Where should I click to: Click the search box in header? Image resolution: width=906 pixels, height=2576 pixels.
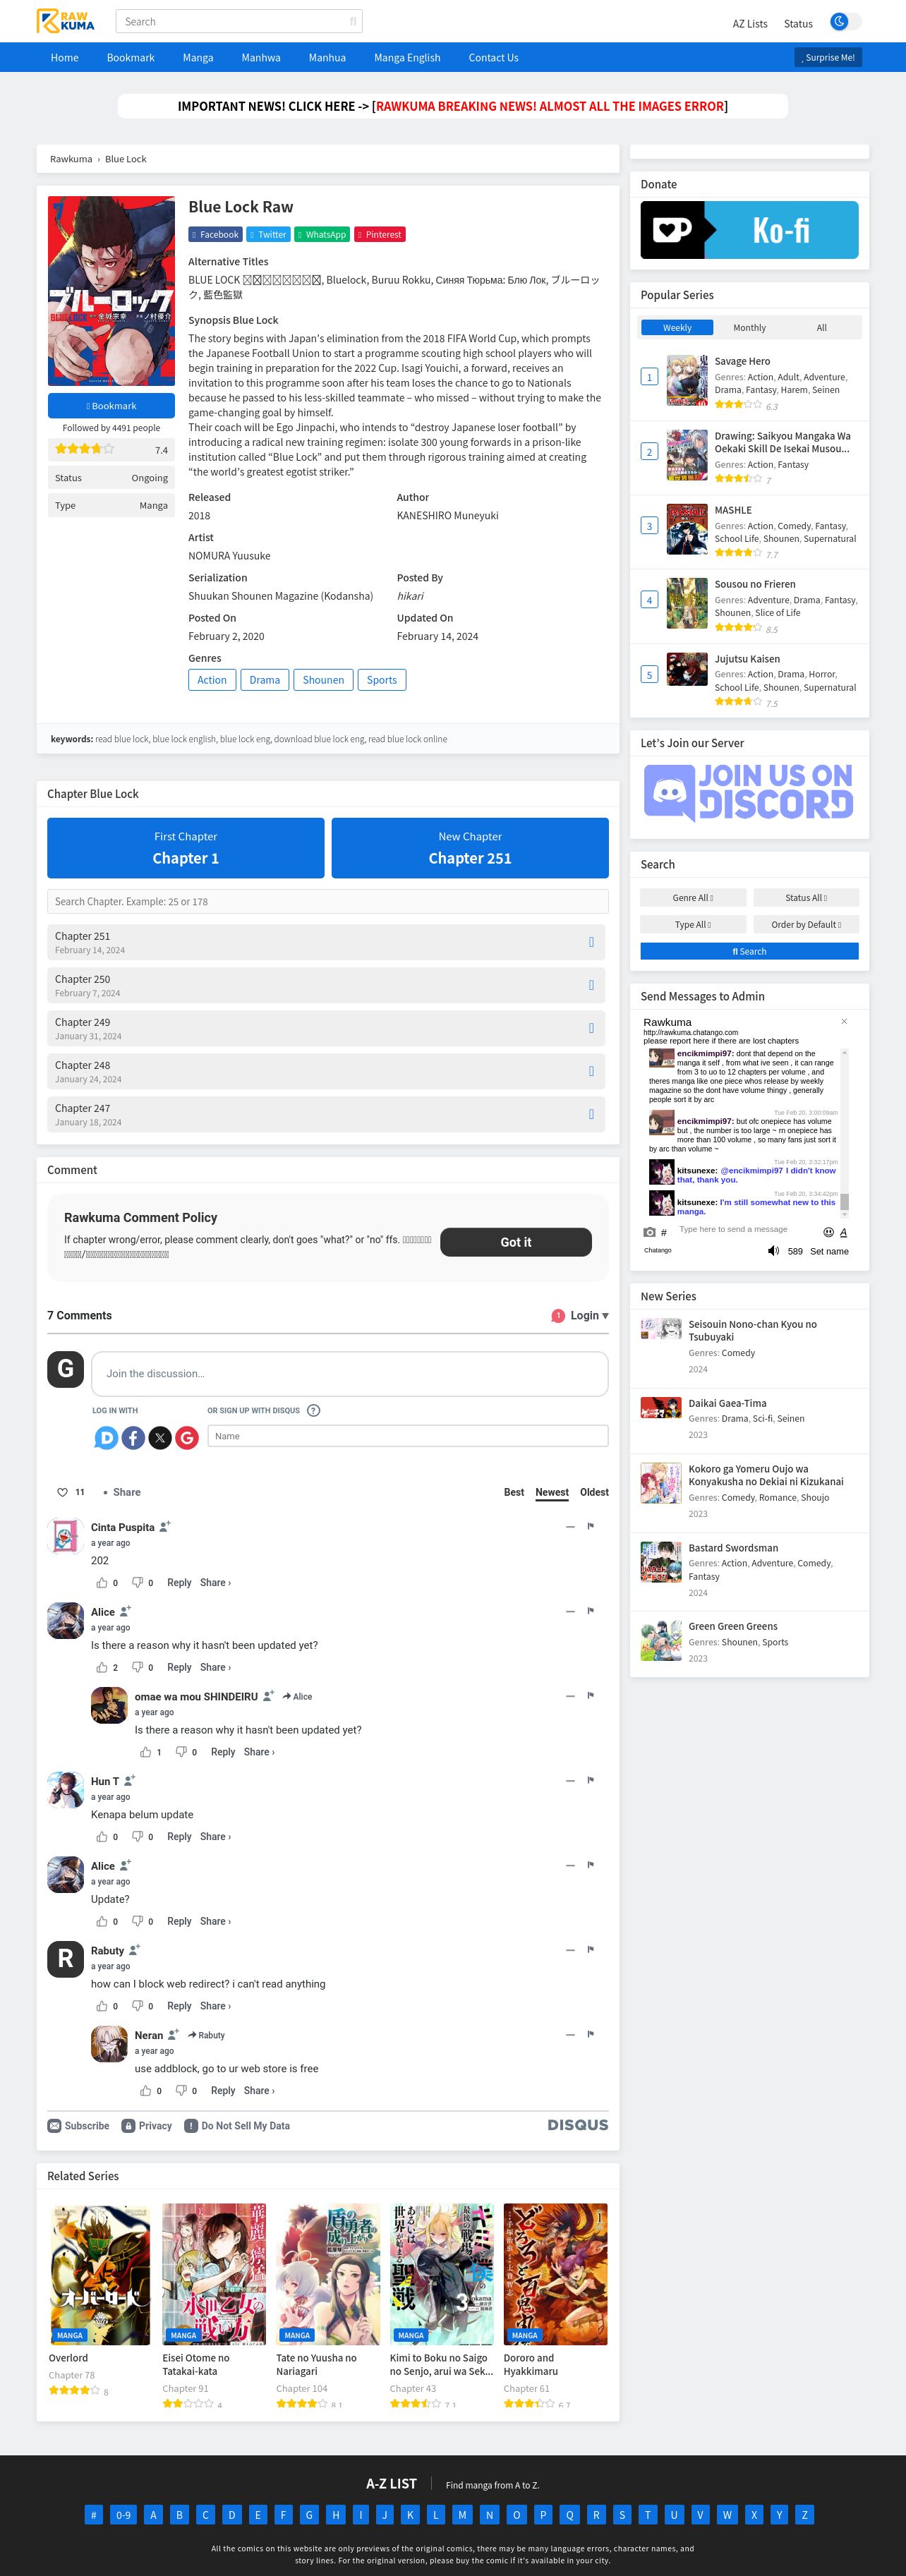tap(239, 21)
